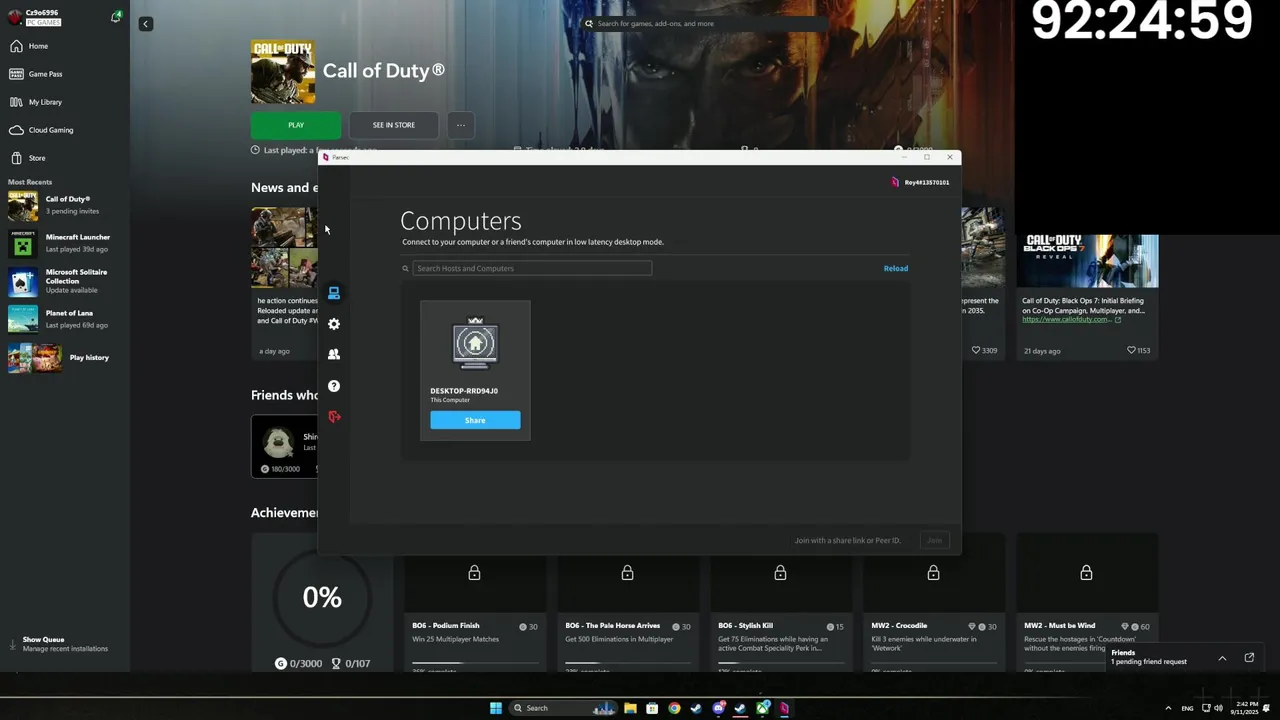This screenshot has width=1280, height=720.
Task: Open File Explorer from taskbar
Action: (x=630, y=708)
